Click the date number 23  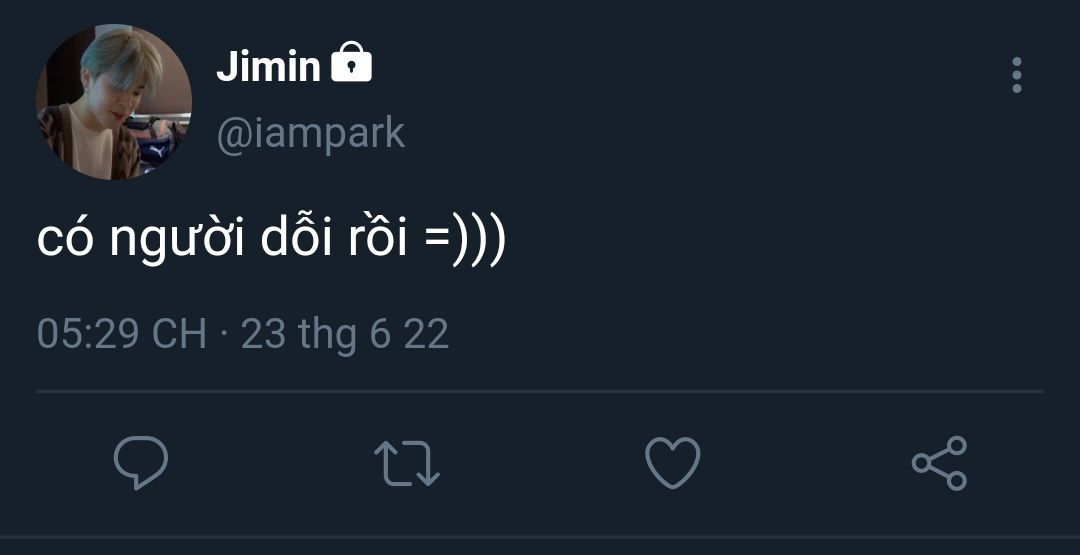263,334
